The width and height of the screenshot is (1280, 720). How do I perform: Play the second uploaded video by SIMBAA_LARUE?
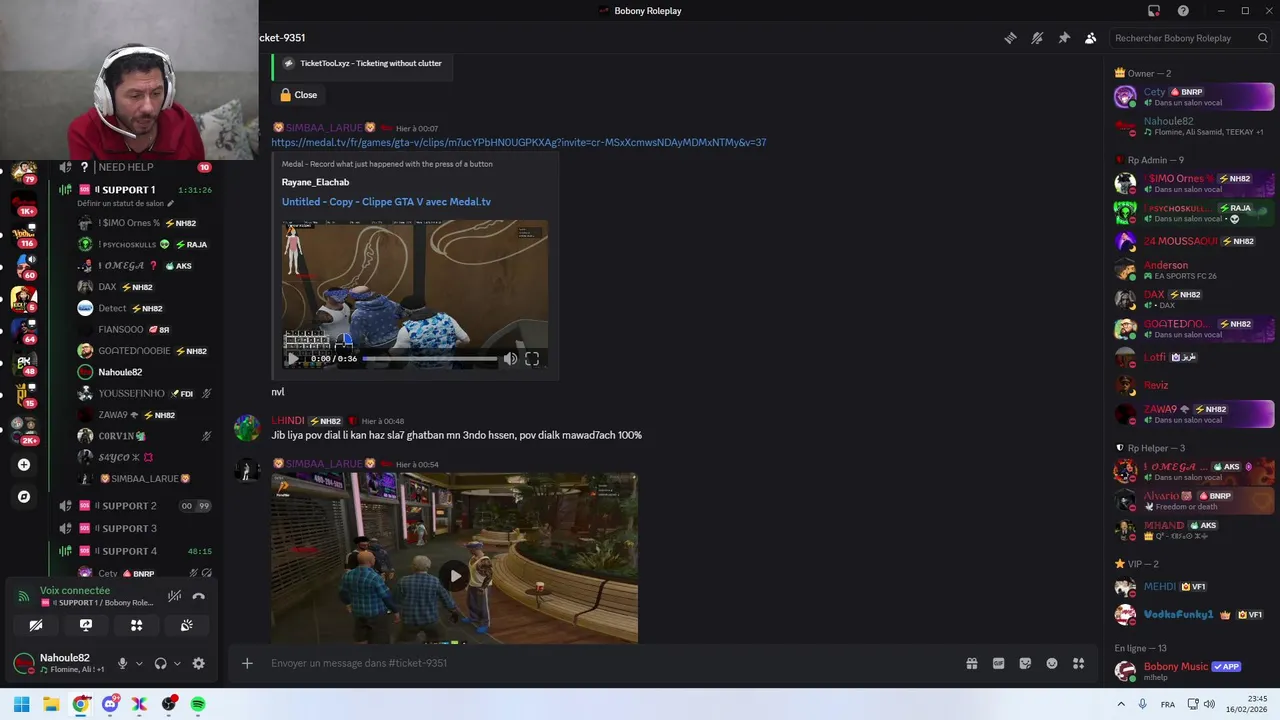[455, 575]
